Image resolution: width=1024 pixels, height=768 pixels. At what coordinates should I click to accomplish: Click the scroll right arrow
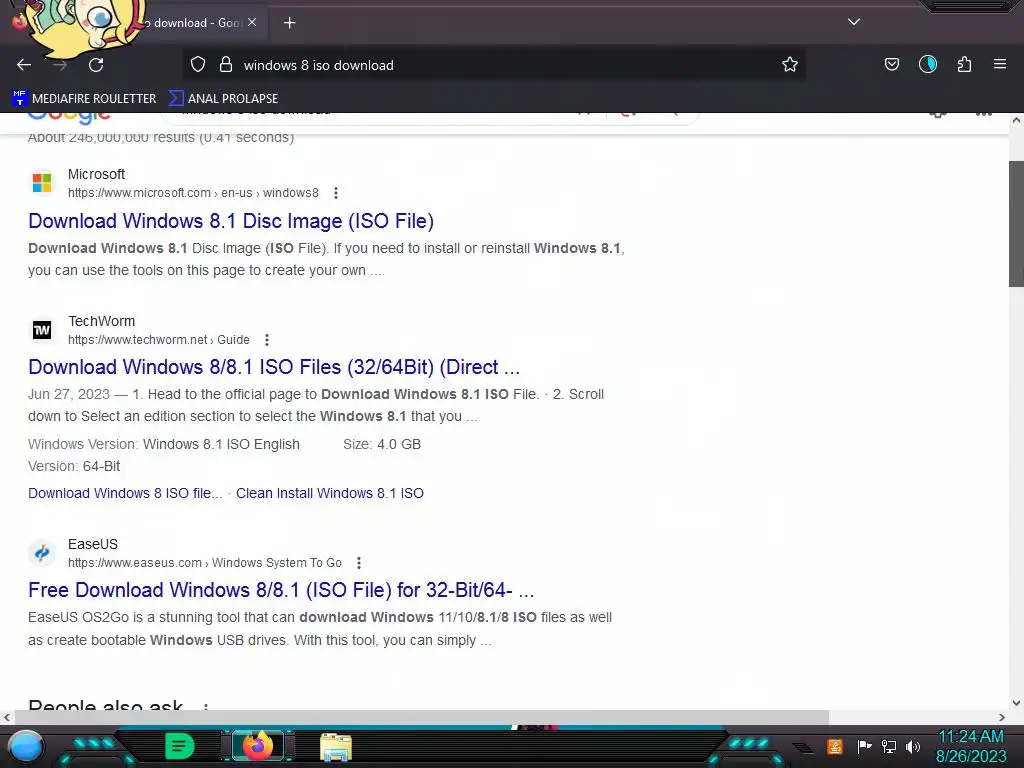[1001, 717]
